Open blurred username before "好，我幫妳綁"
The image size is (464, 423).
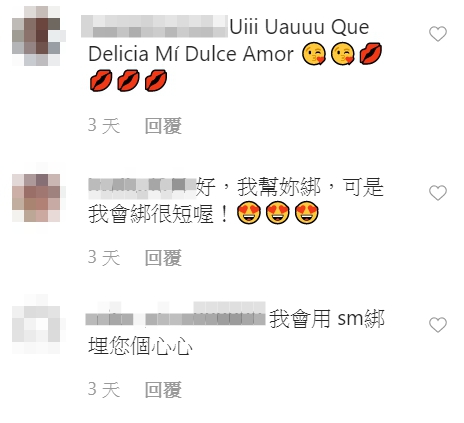click(142, 185)
